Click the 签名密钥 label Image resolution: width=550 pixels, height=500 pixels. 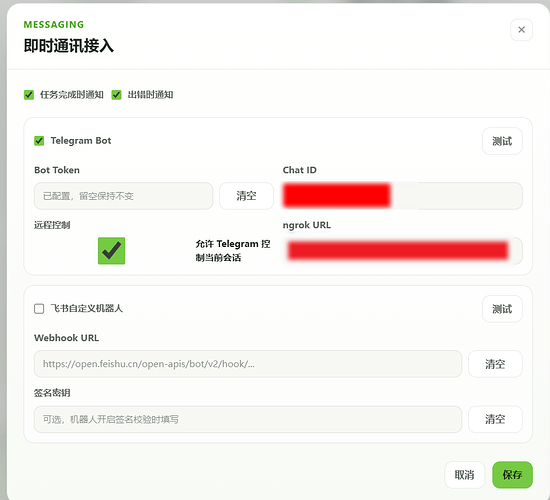click(52, 393)
